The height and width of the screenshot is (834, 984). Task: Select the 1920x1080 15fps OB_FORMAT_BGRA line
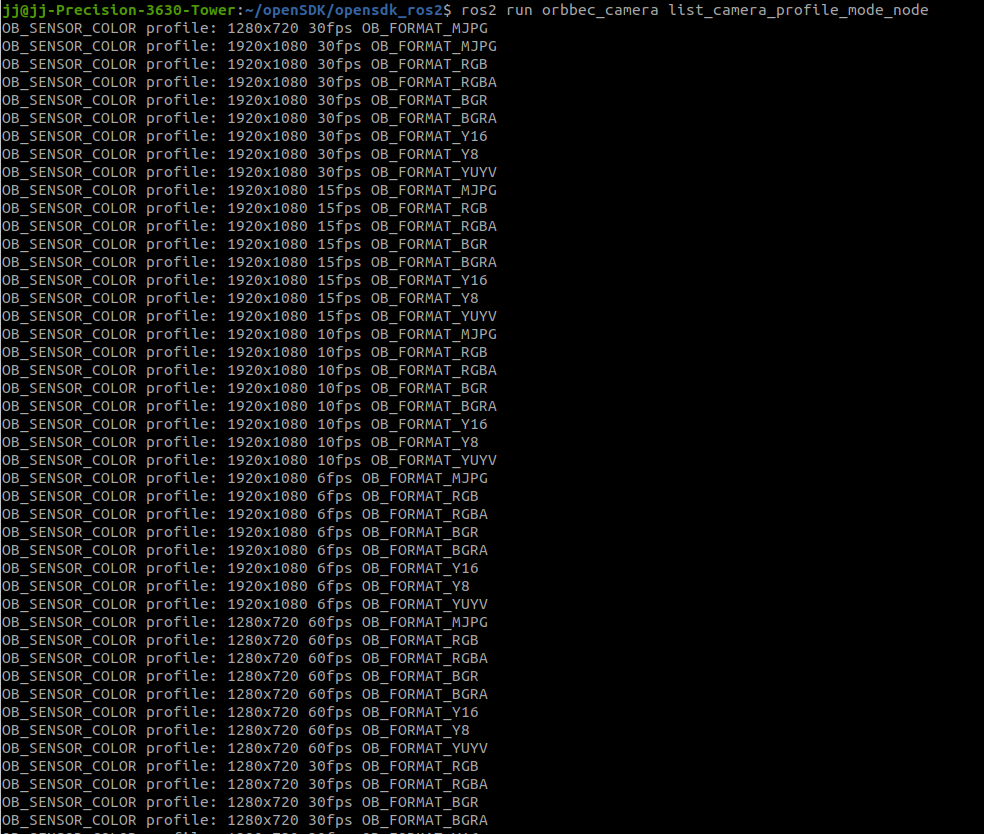point(249,262)
